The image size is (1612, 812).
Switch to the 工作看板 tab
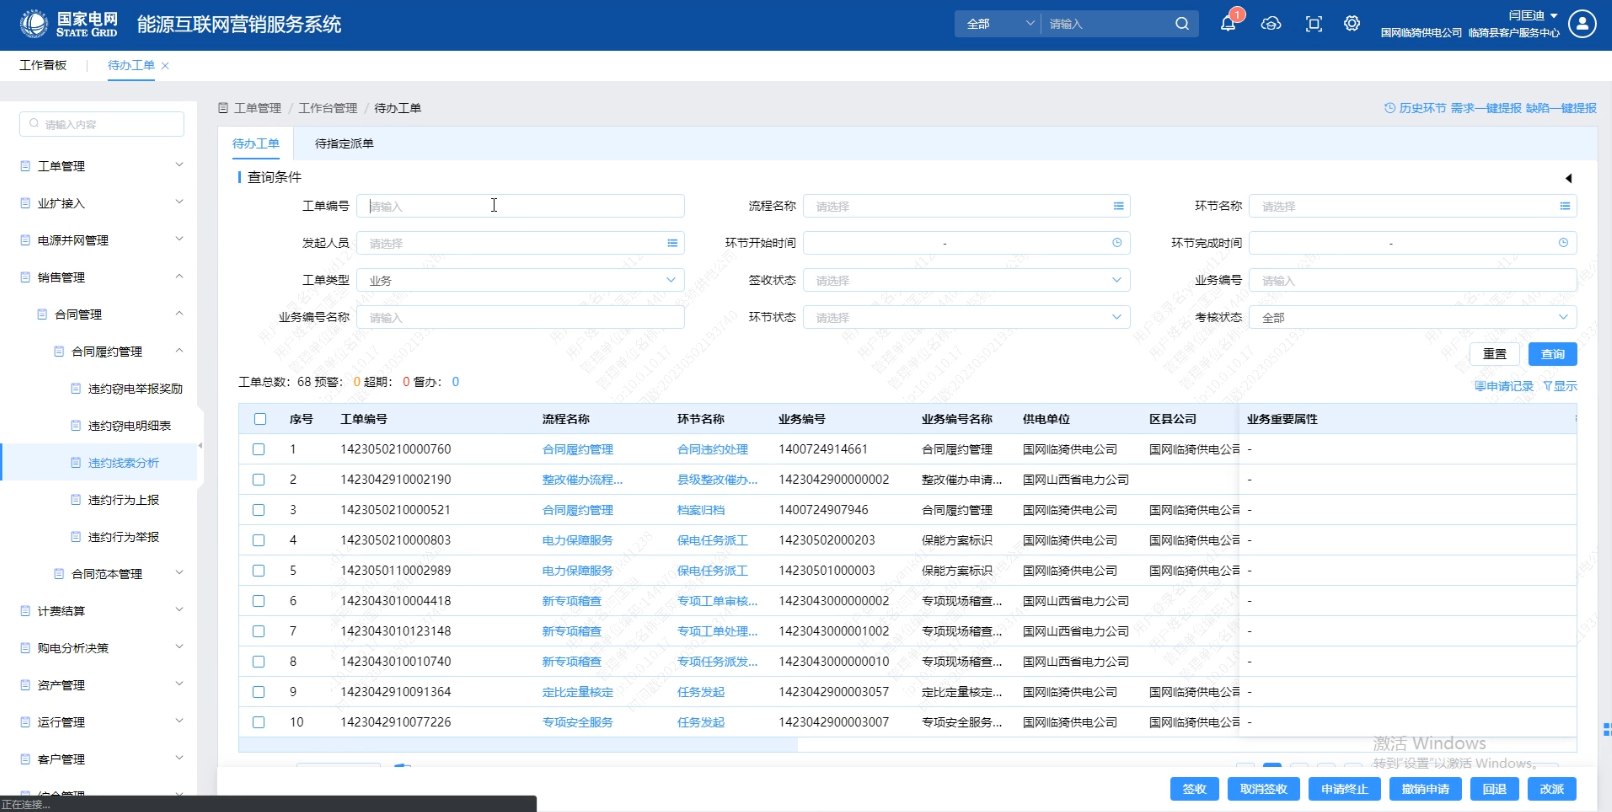[x=43, y=66]
